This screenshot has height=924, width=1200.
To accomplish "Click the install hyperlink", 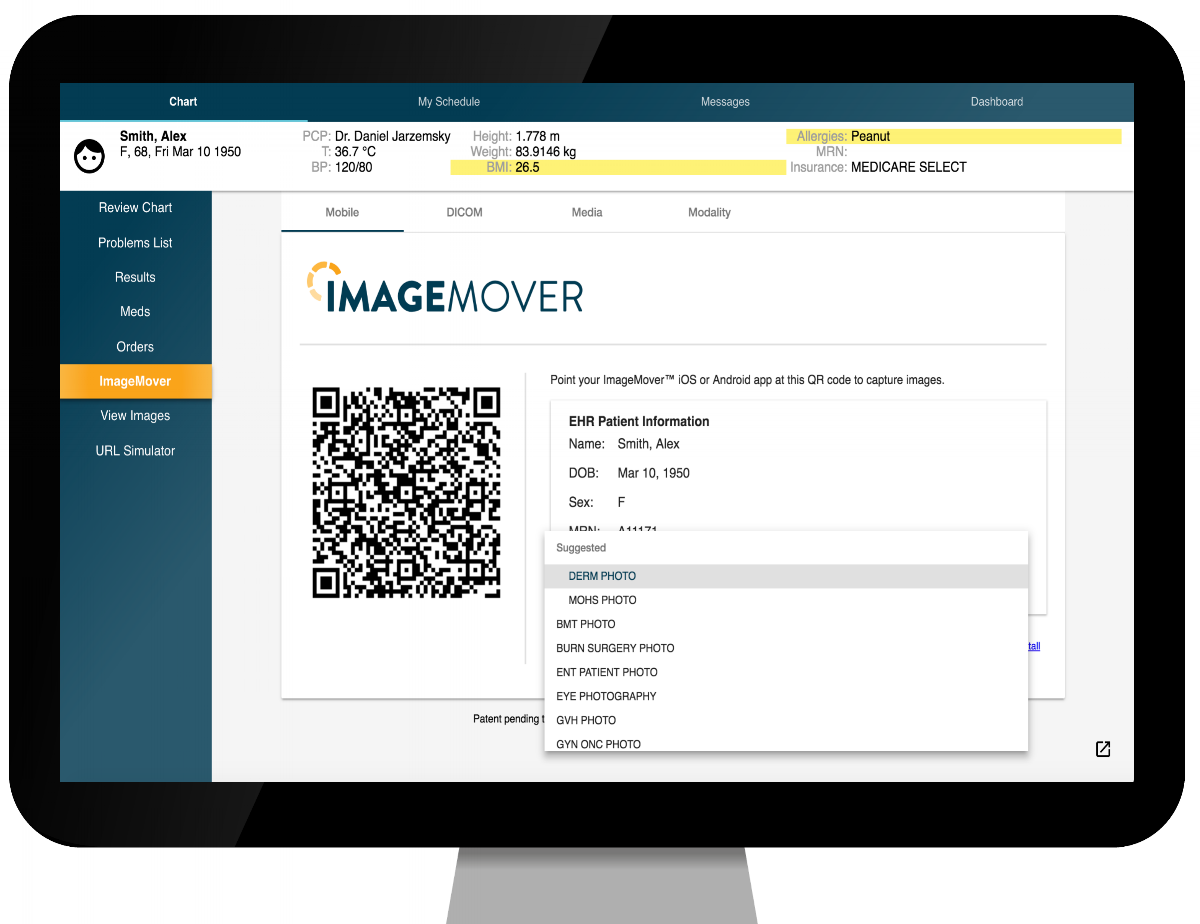I will coord(1031,646).
